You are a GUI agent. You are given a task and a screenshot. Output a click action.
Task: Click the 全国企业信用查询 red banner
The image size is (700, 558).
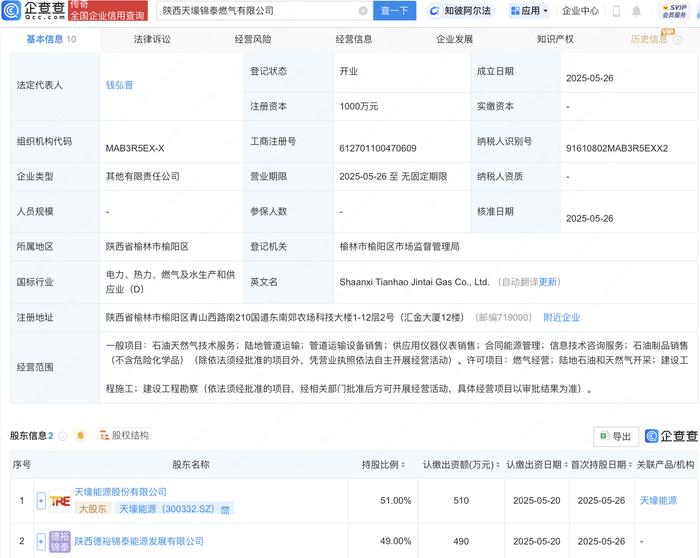click(108, 11)
